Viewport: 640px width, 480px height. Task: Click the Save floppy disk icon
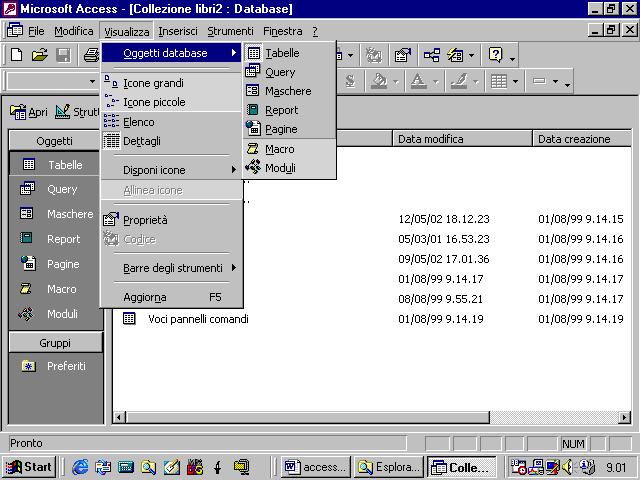point(63,55)
